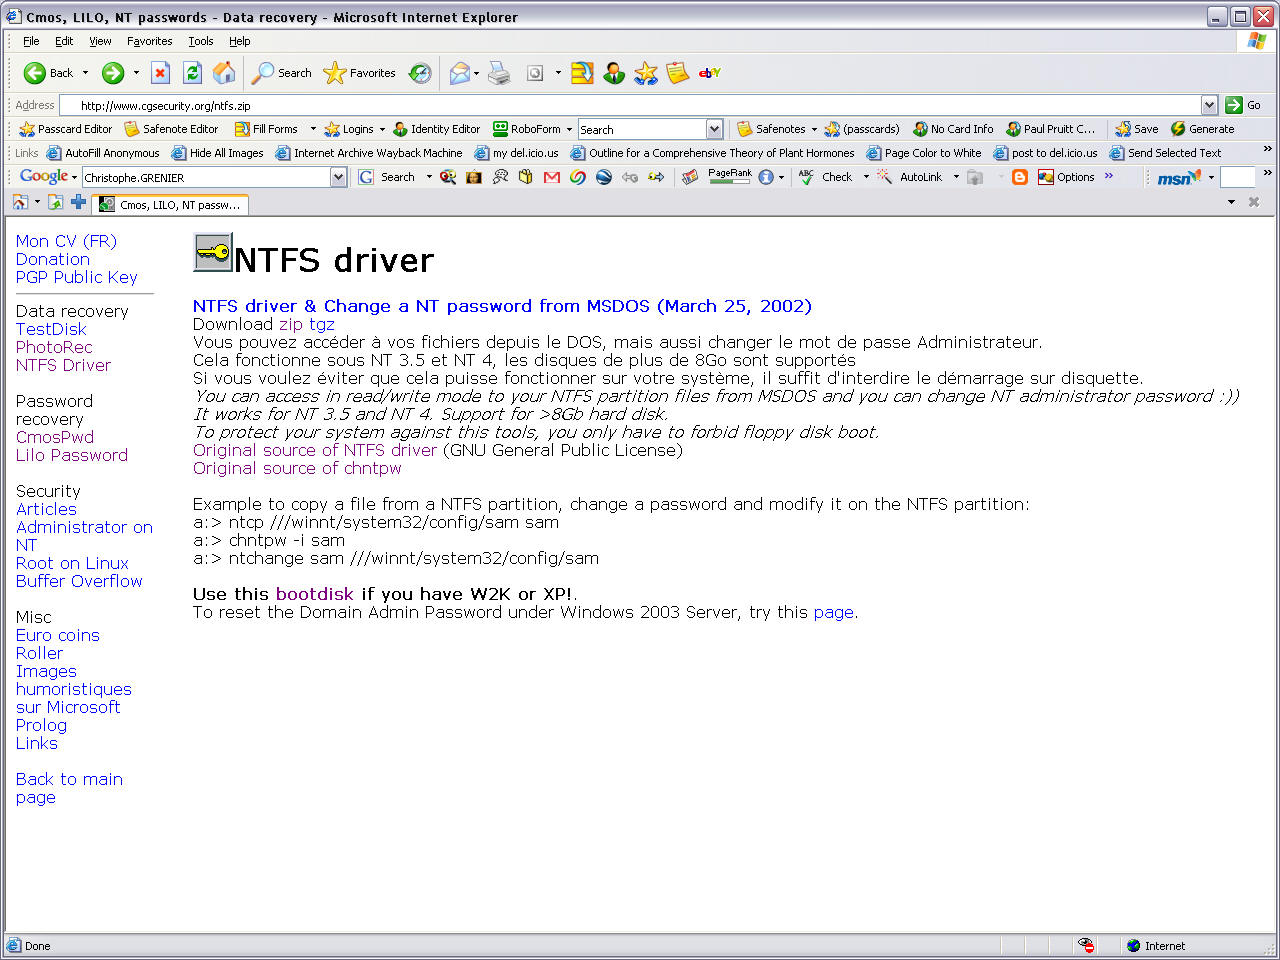Click the Gmail icon in Google toolbar
Viewport: 1280px width, 960px height.
pos(551,177)
